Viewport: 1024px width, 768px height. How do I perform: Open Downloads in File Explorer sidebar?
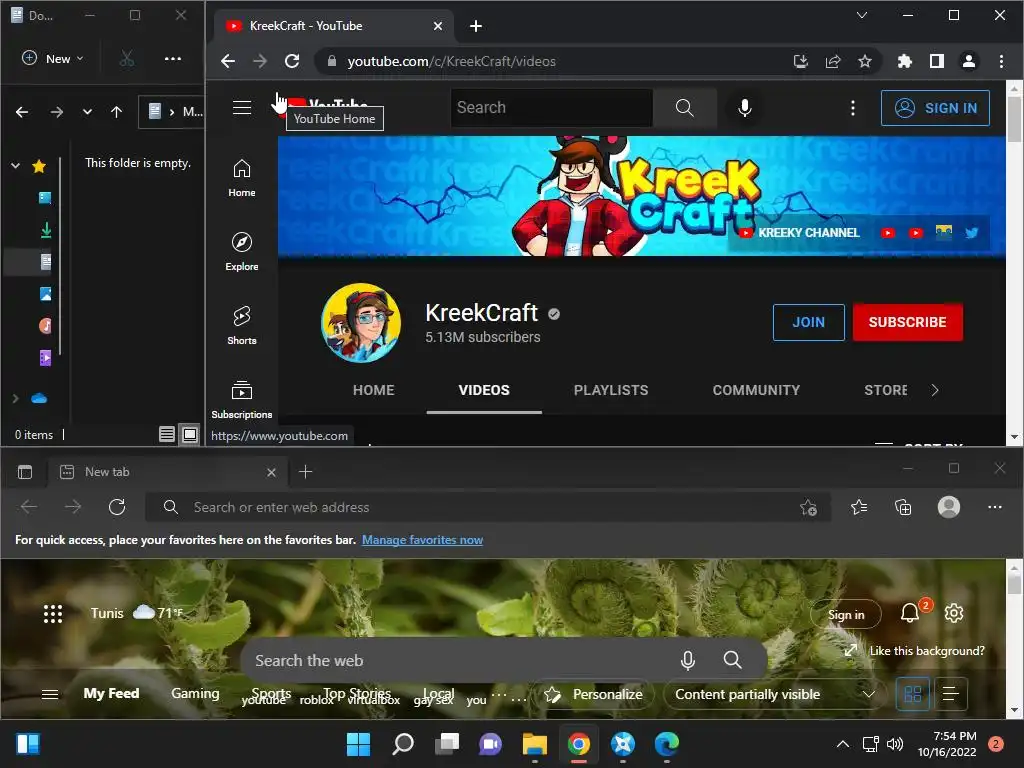(x=45, y=230)
